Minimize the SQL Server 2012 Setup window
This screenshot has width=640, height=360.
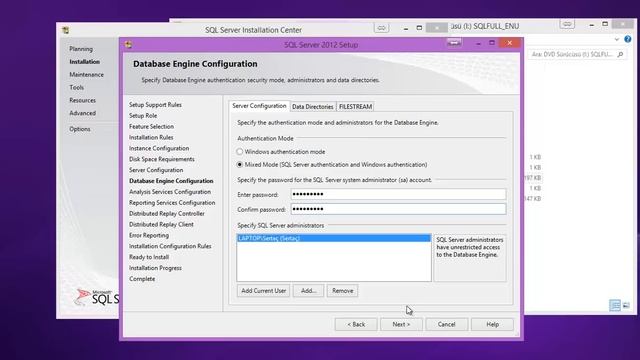478,43
